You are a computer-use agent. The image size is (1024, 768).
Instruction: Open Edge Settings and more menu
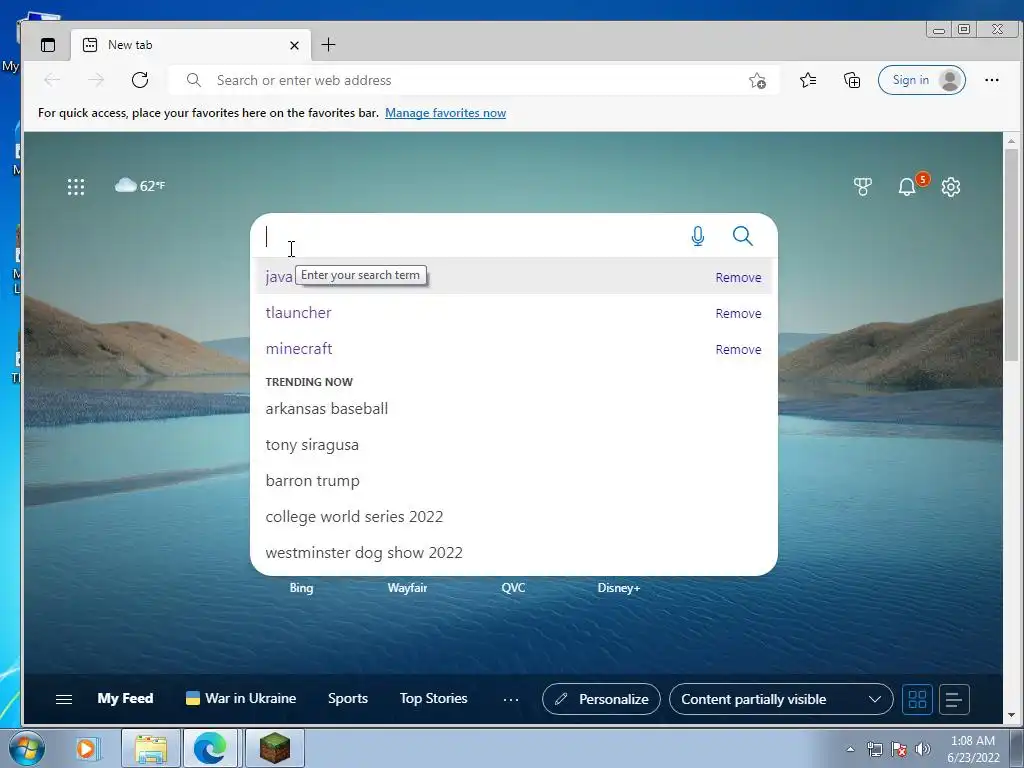click(991, 80)
